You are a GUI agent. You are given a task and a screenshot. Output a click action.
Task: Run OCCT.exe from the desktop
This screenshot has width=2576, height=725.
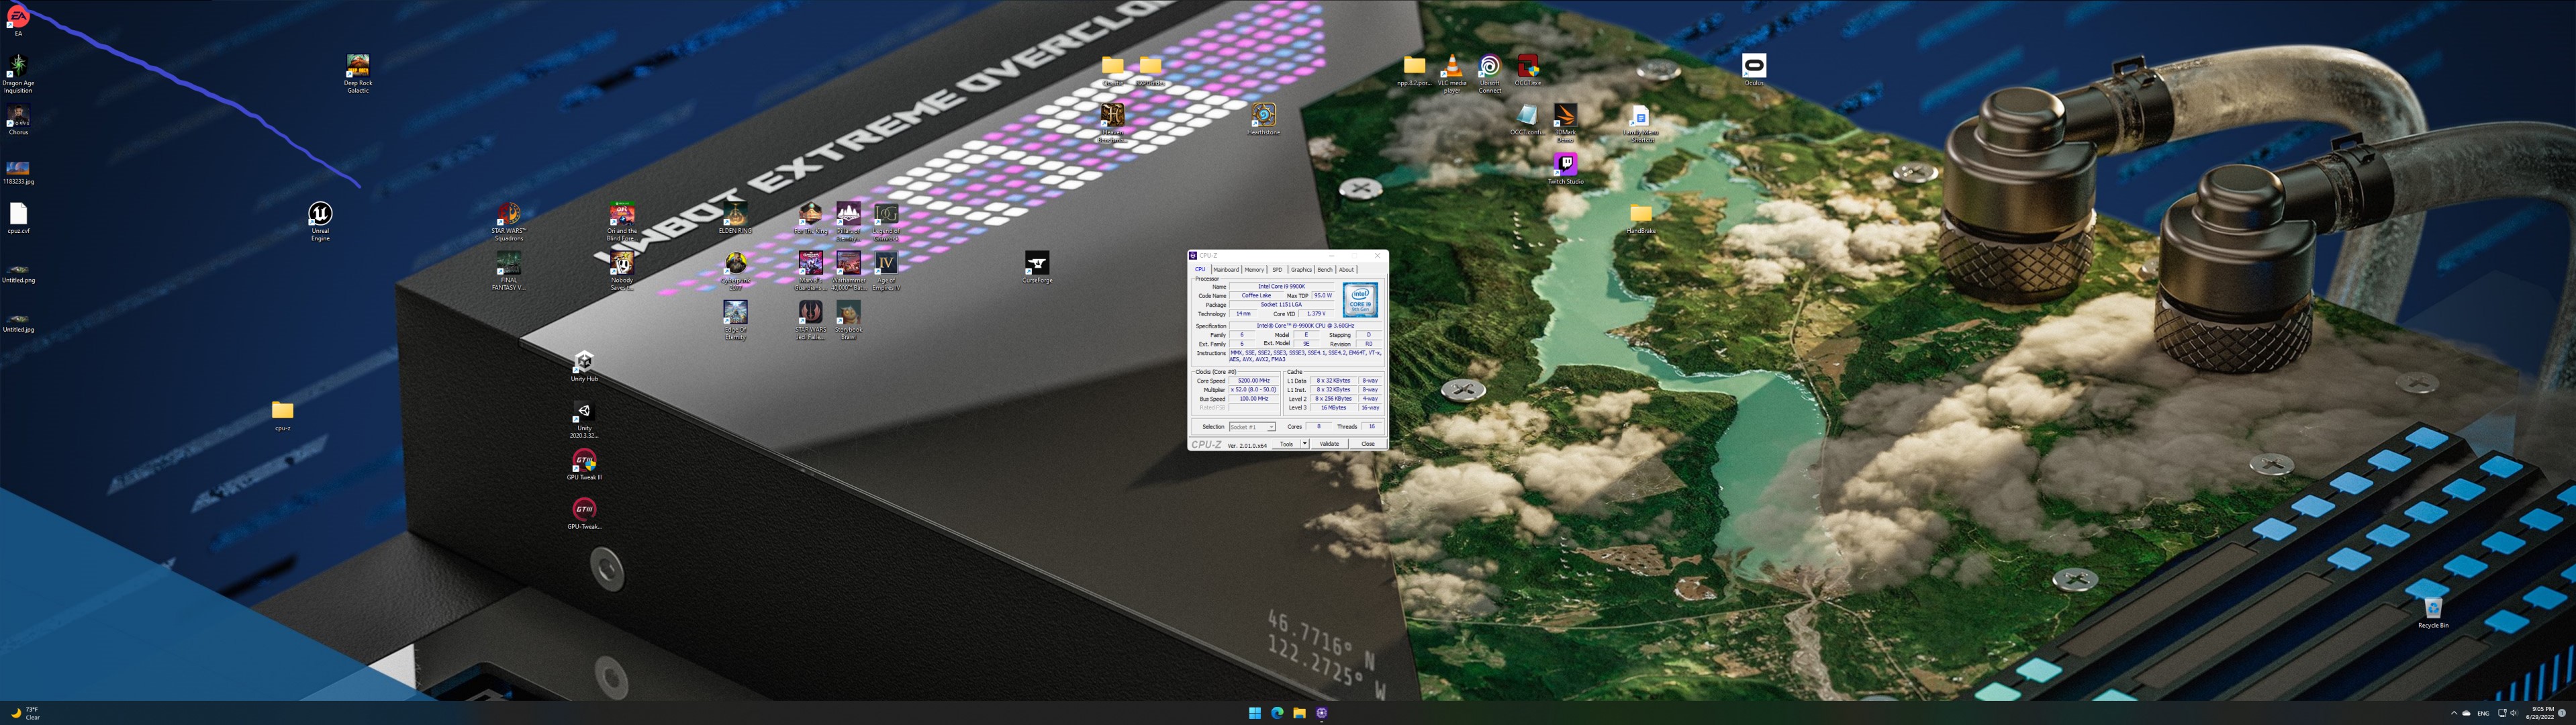point(1528,70)
